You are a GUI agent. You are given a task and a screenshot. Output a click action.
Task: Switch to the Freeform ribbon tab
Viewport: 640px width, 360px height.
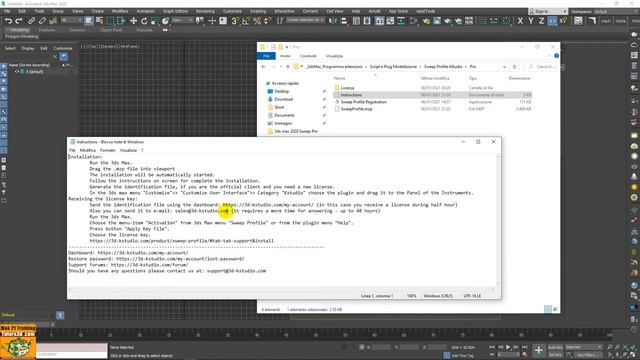(47, 30)
